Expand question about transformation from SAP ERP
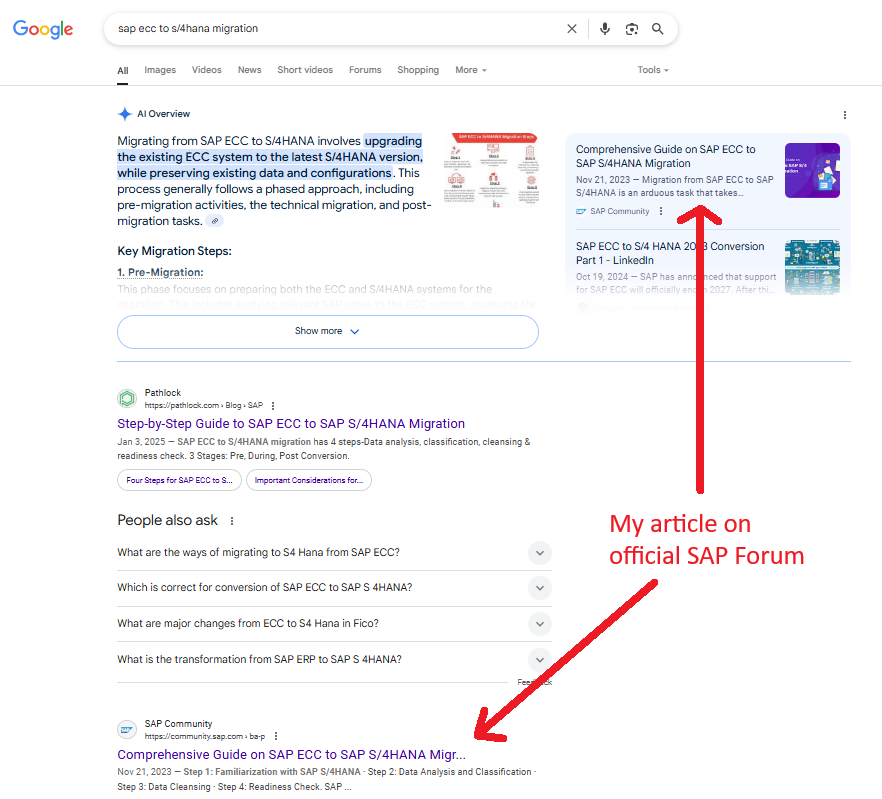Image resolution: width=882 pixels, height=799 pixels. 334,659
